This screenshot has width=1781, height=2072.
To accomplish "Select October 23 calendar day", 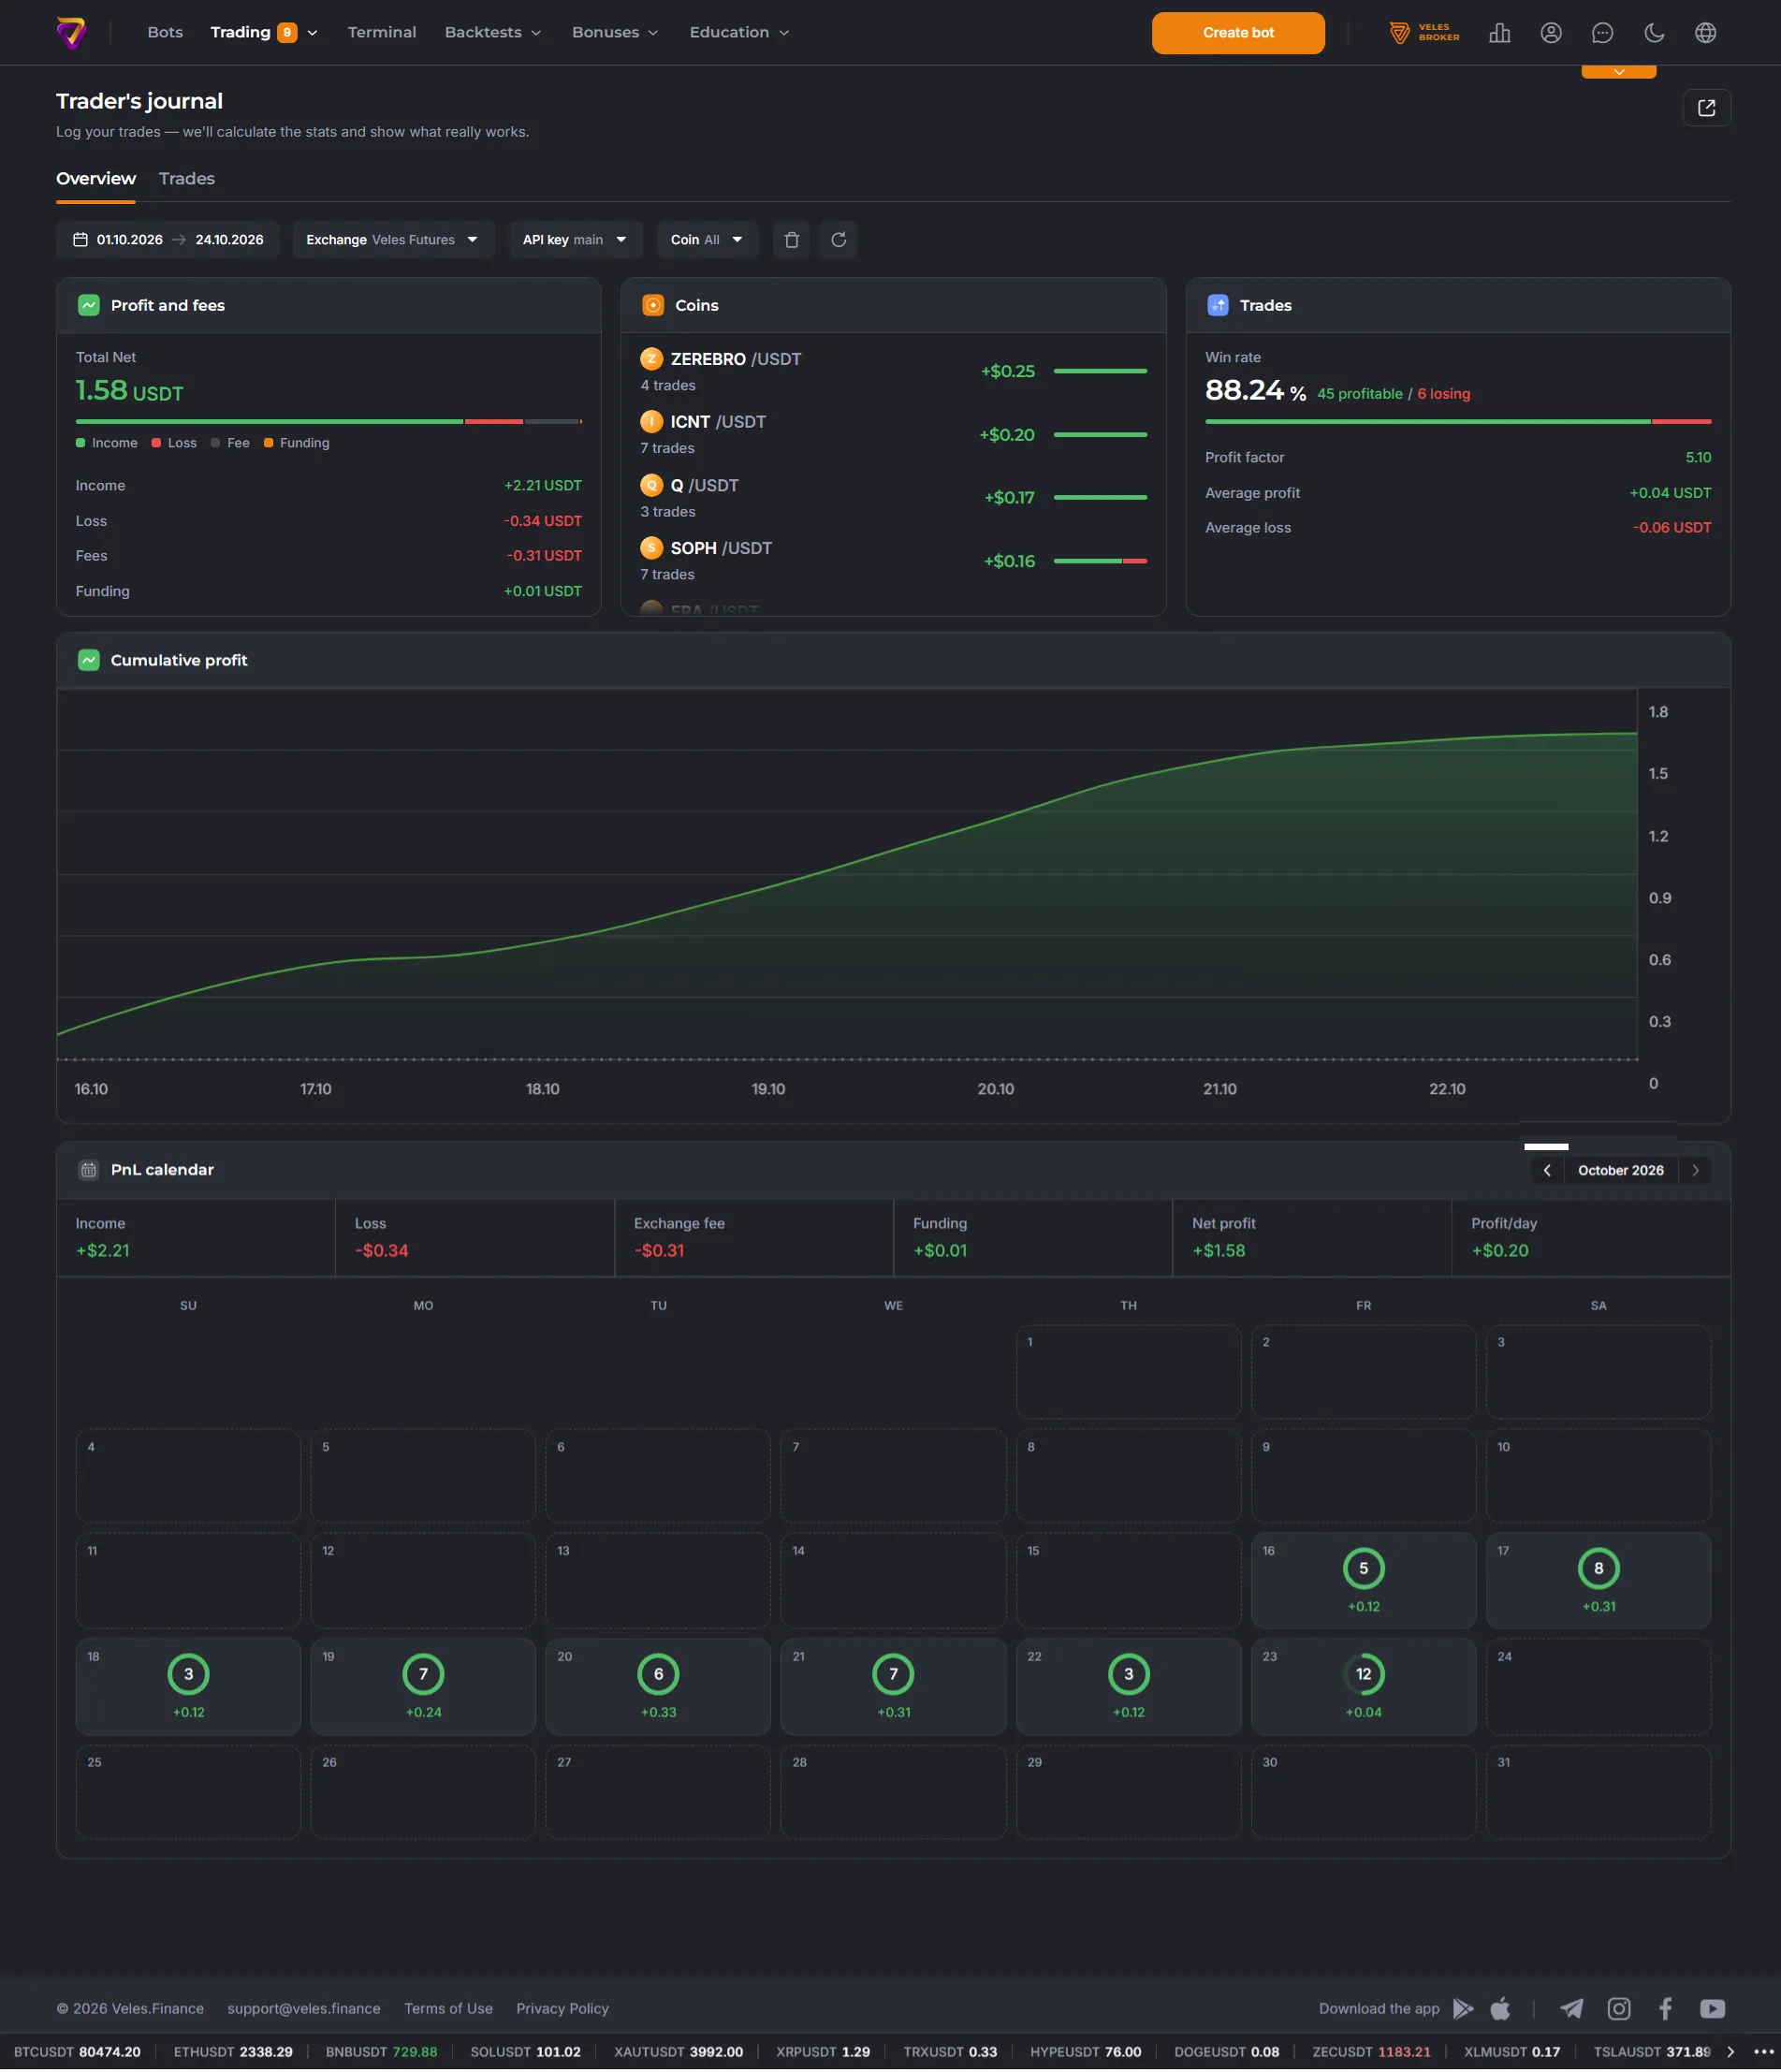I will pos(1363,1686).
